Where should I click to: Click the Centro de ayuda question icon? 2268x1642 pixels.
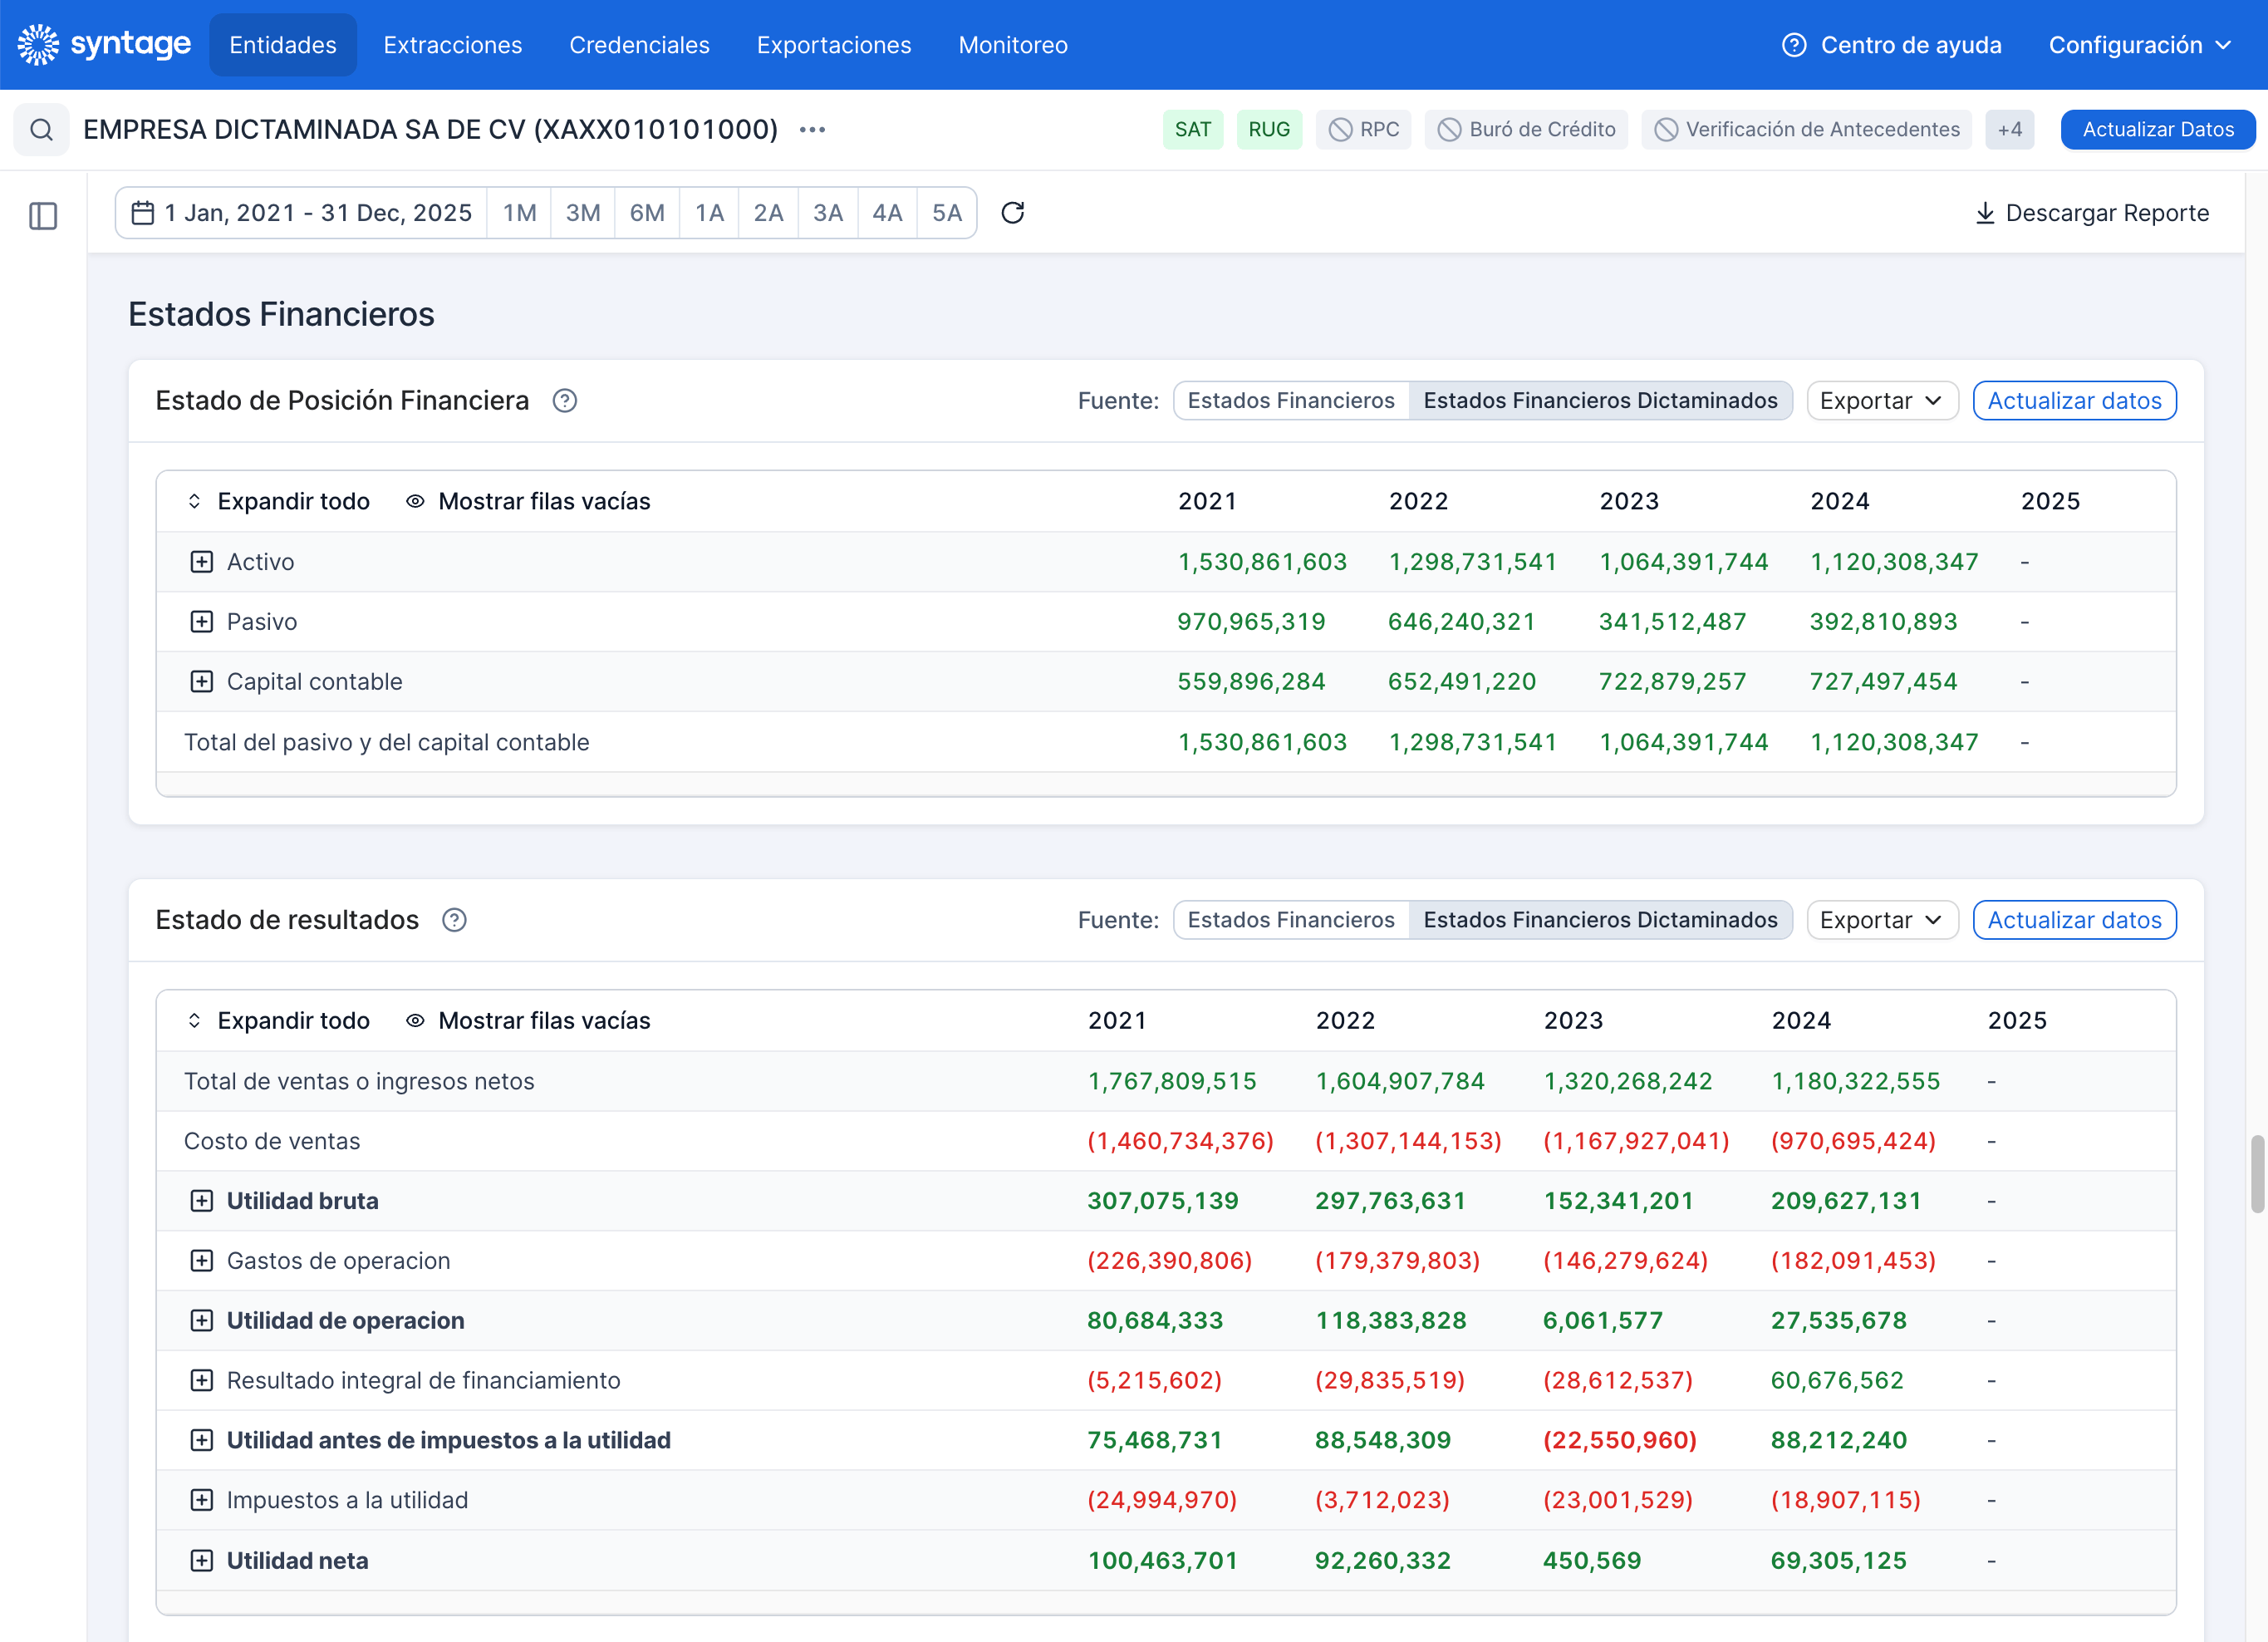(1795, 45)
